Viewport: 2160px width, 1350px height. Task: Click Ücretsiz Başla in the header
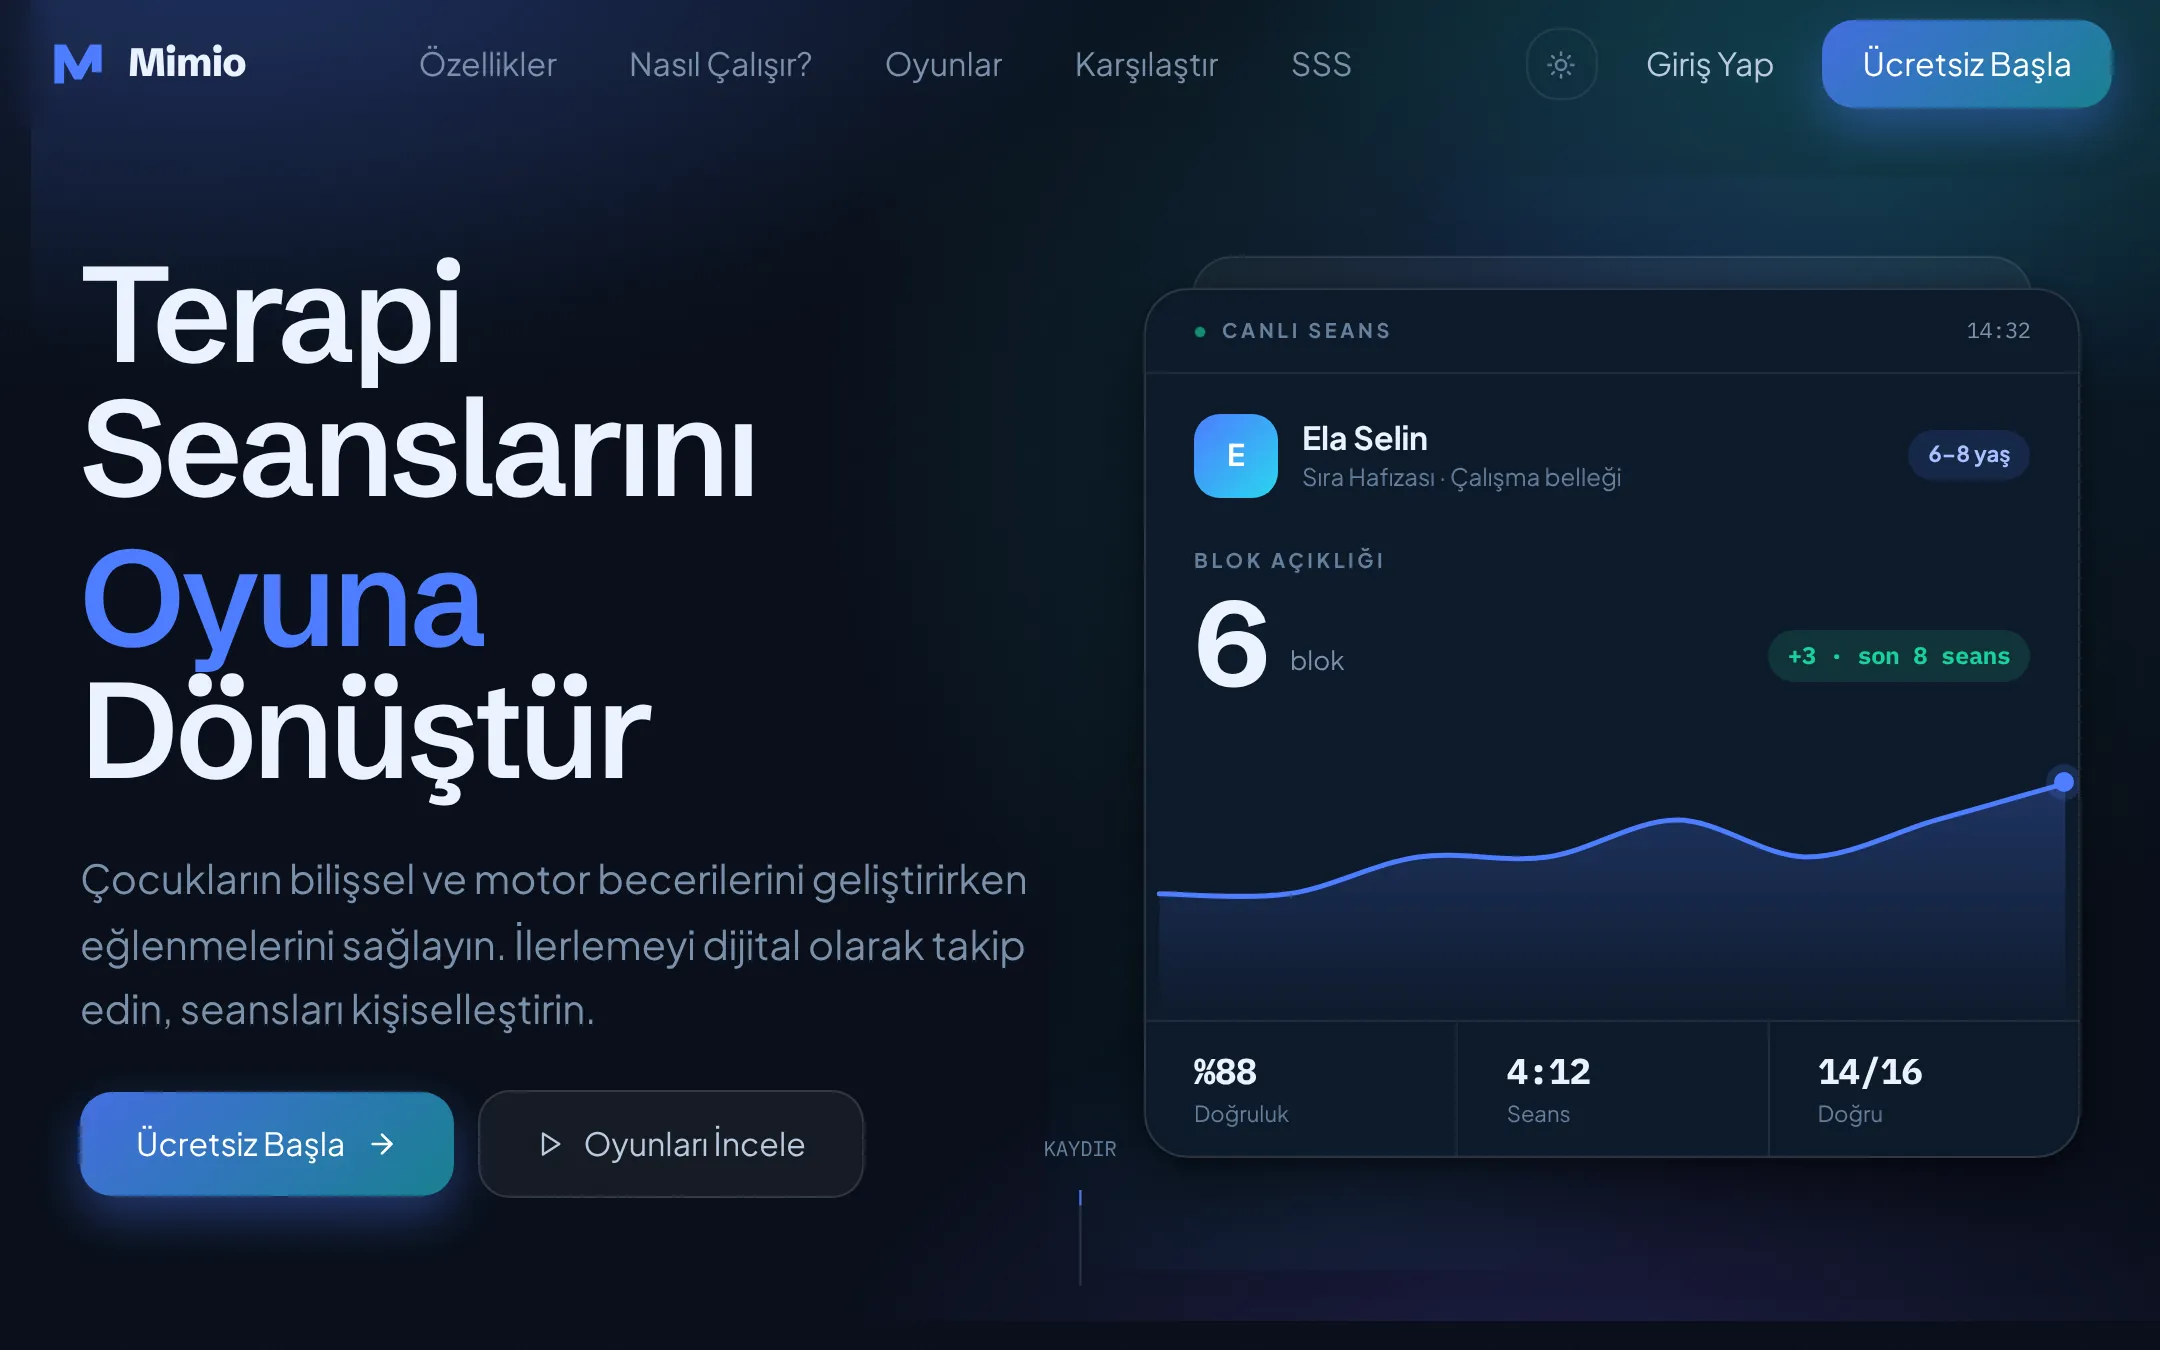(1966, 64)
